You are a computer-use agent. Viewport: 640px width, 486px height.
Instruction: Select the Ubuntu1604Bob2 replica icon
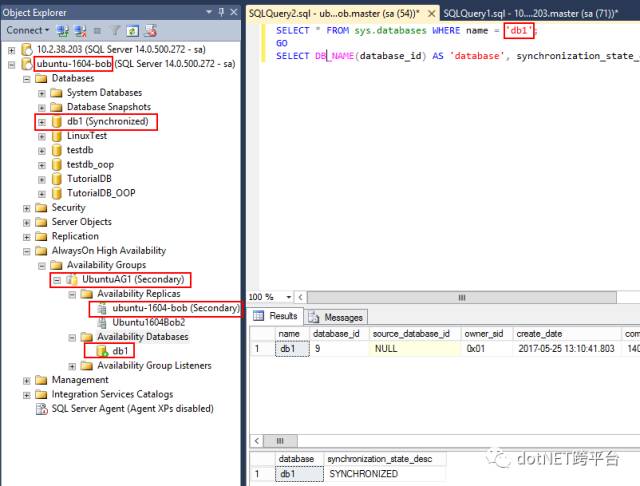tap(102, 323)
